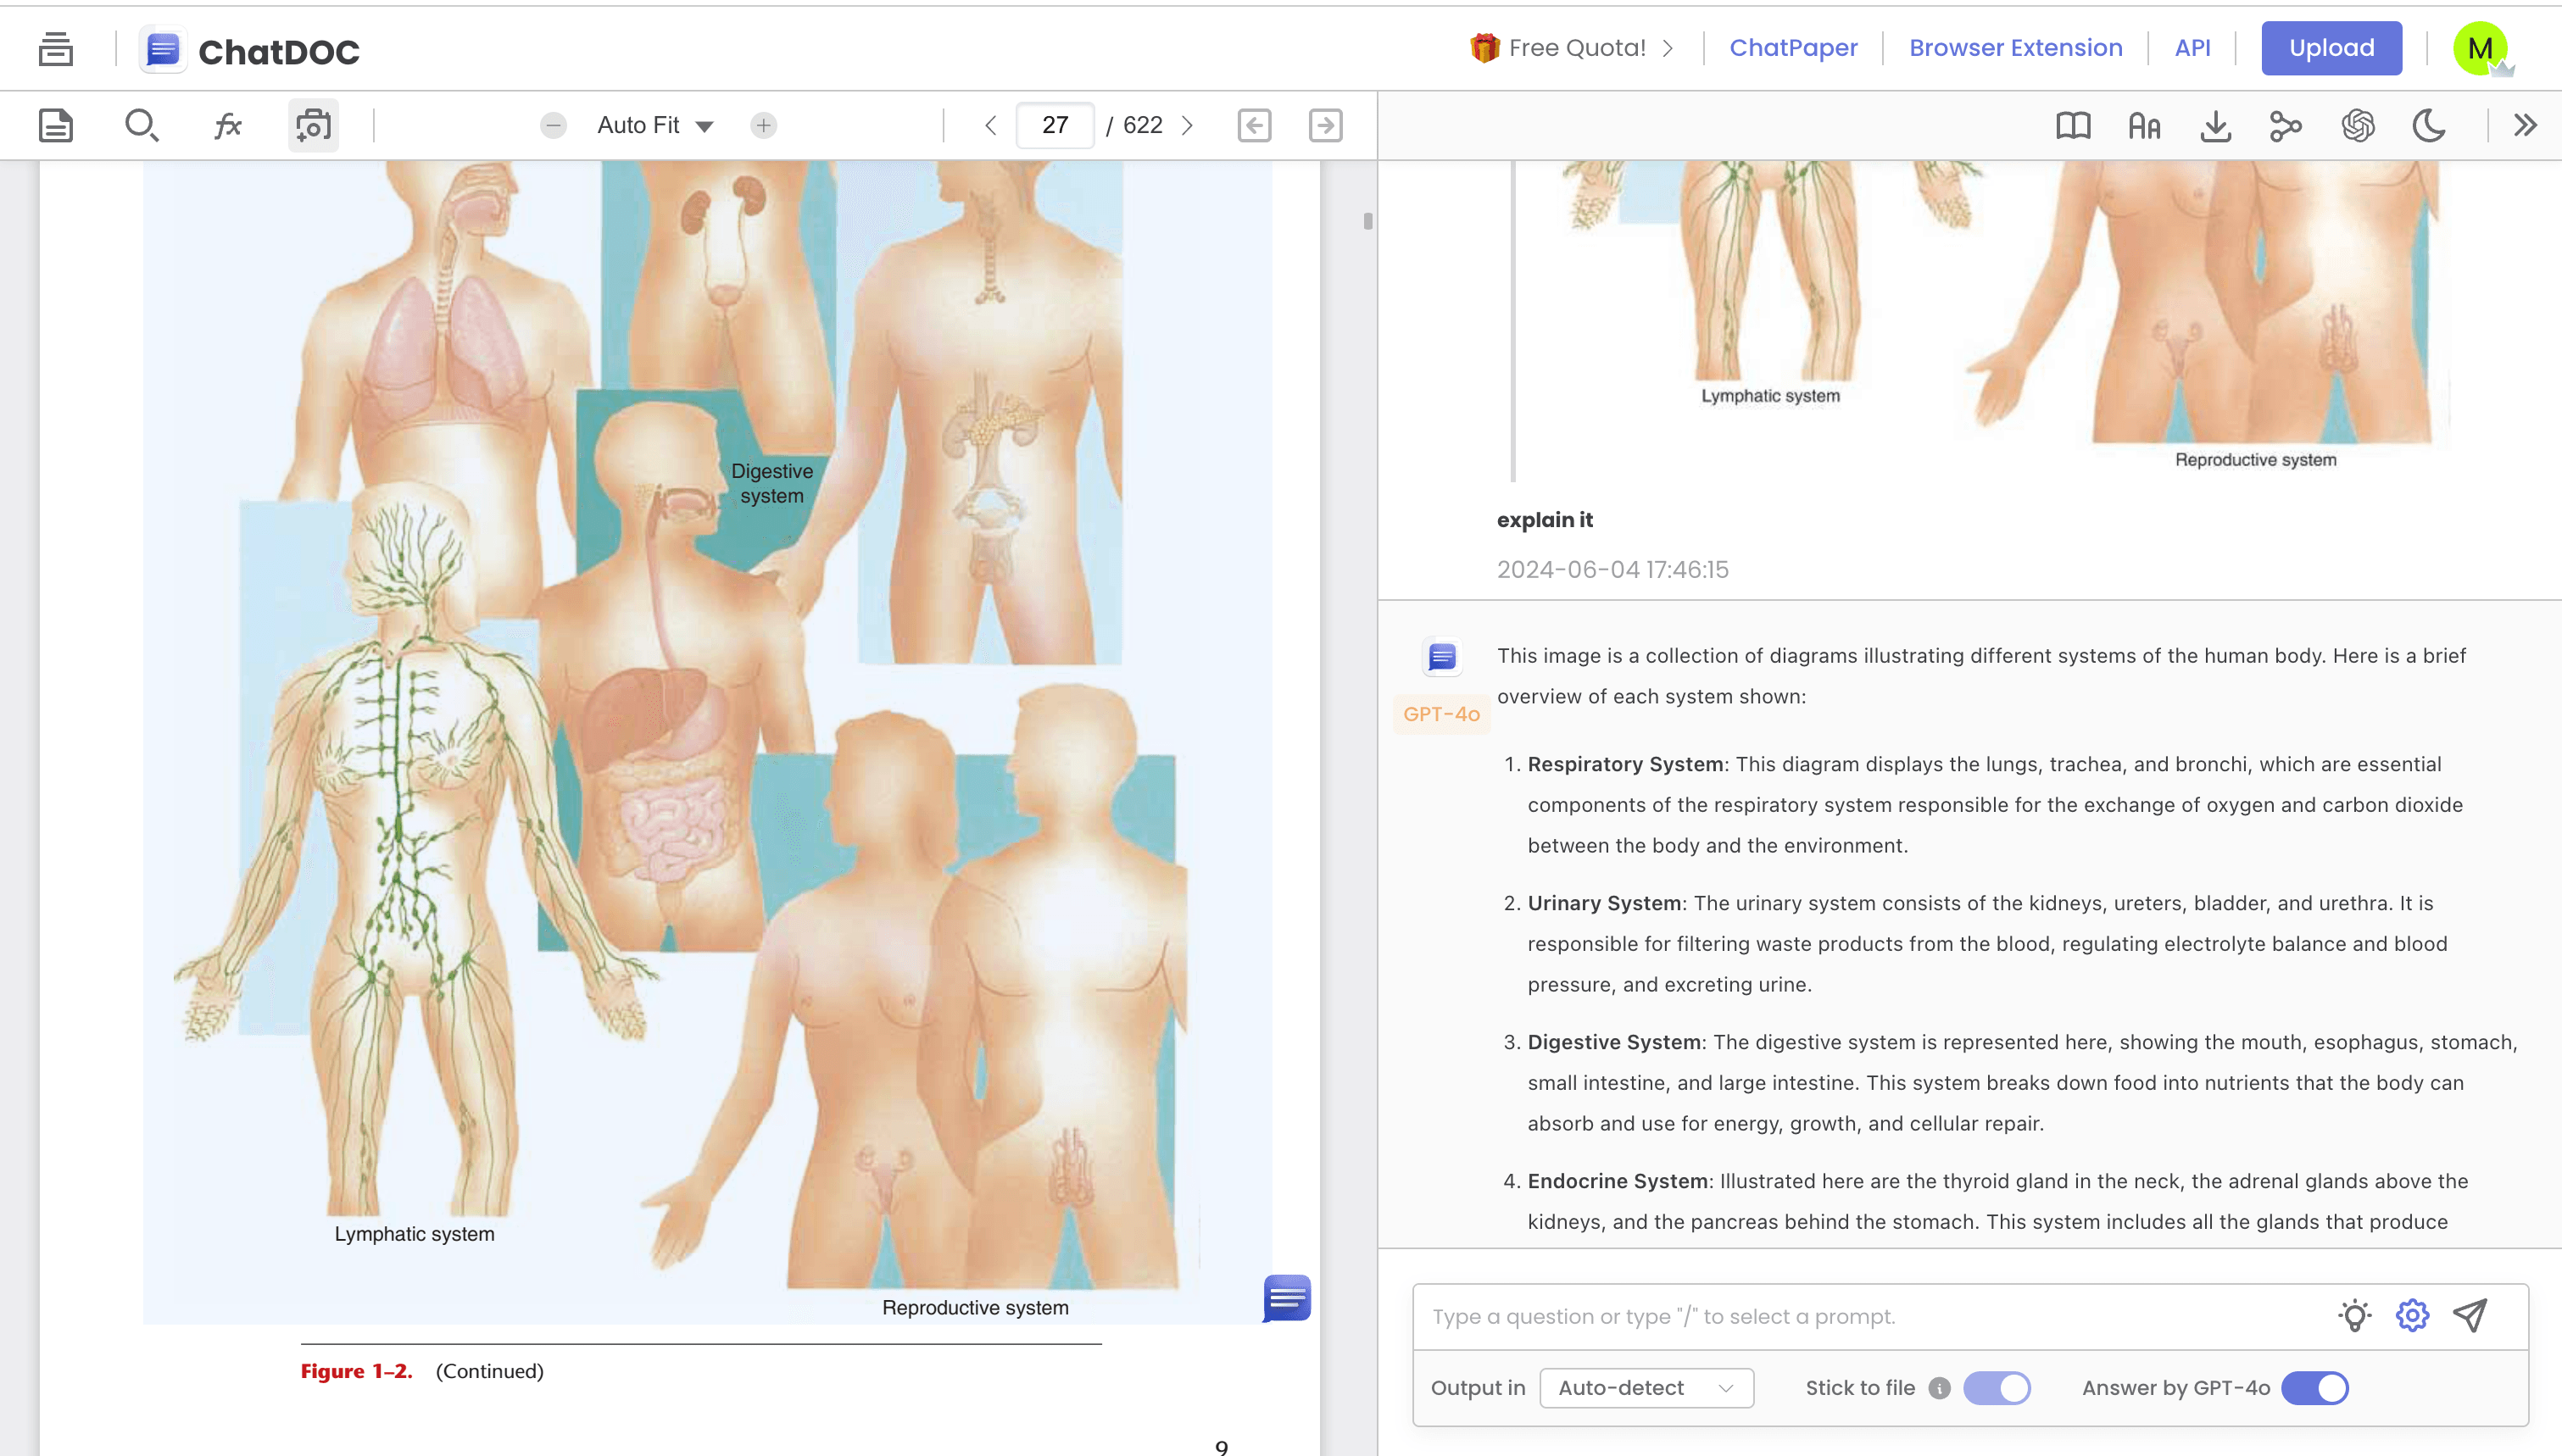Image resolution: width=2562 pixels, height=1456 pixels.
Task: Click the Free Quota! link
Action: (x=1577, y=48)
